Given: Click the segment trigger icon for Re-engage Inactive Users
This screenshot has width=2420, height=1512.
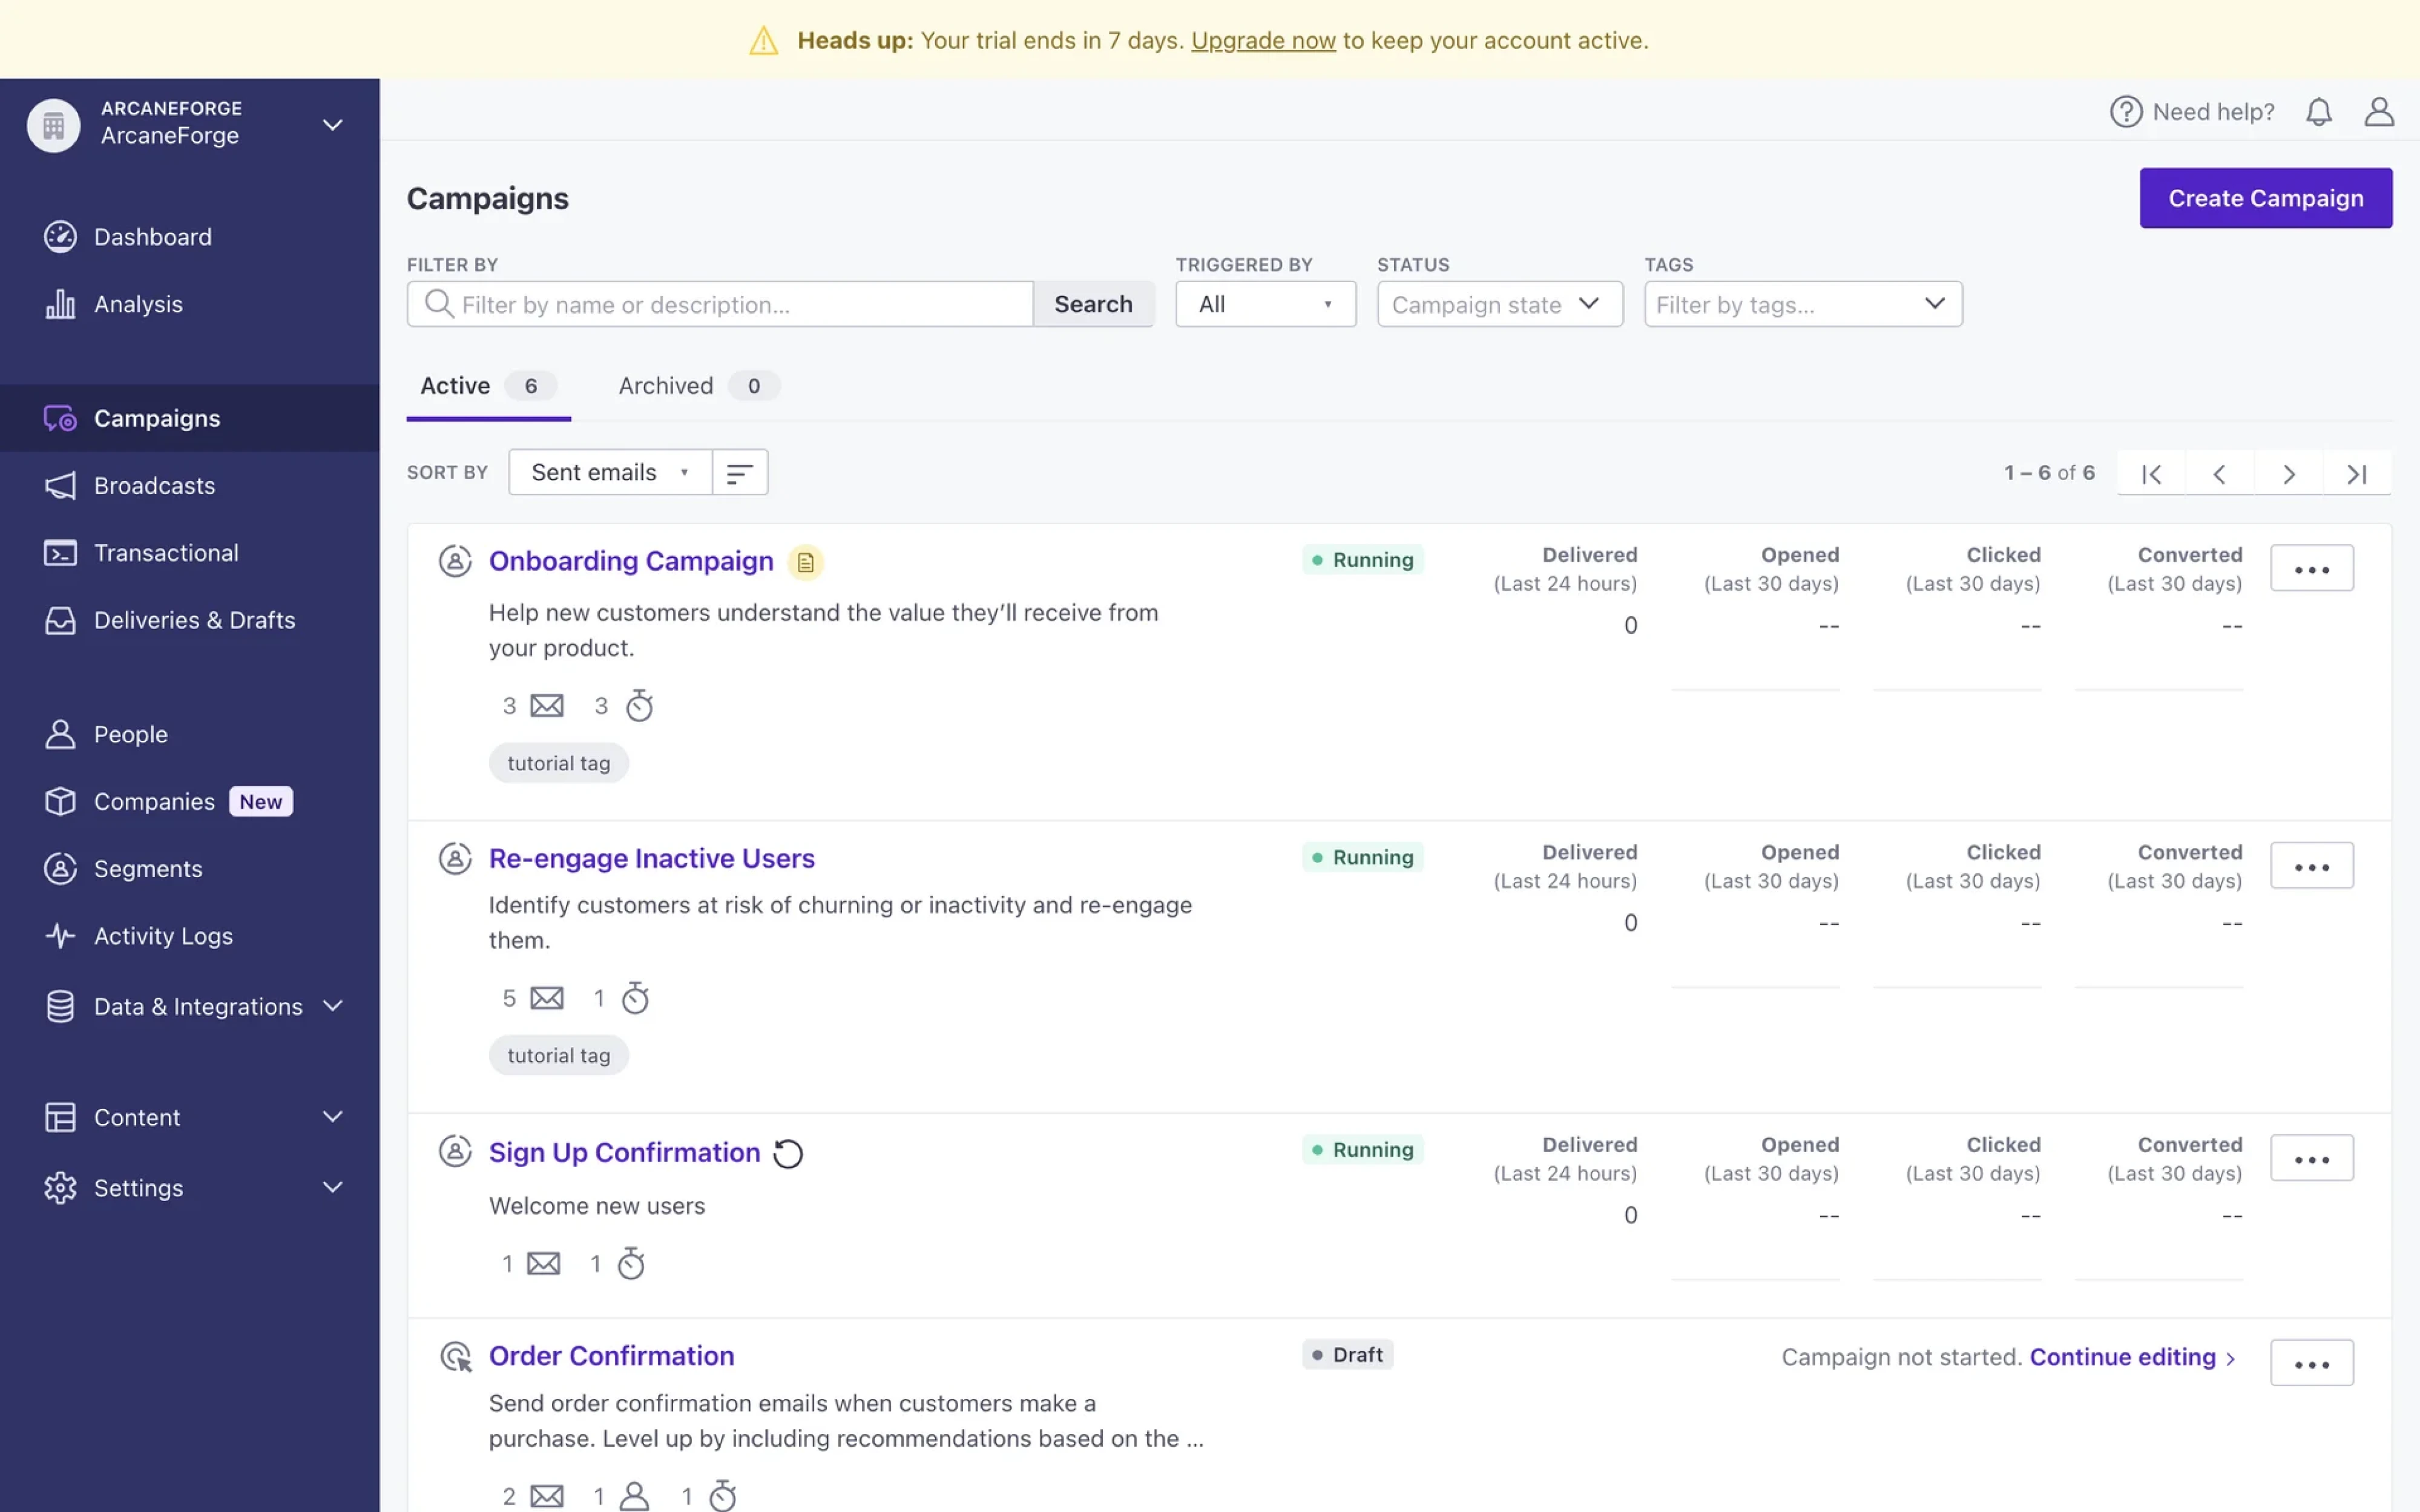Looking at the screenshot, I should [x=455, y=858].
